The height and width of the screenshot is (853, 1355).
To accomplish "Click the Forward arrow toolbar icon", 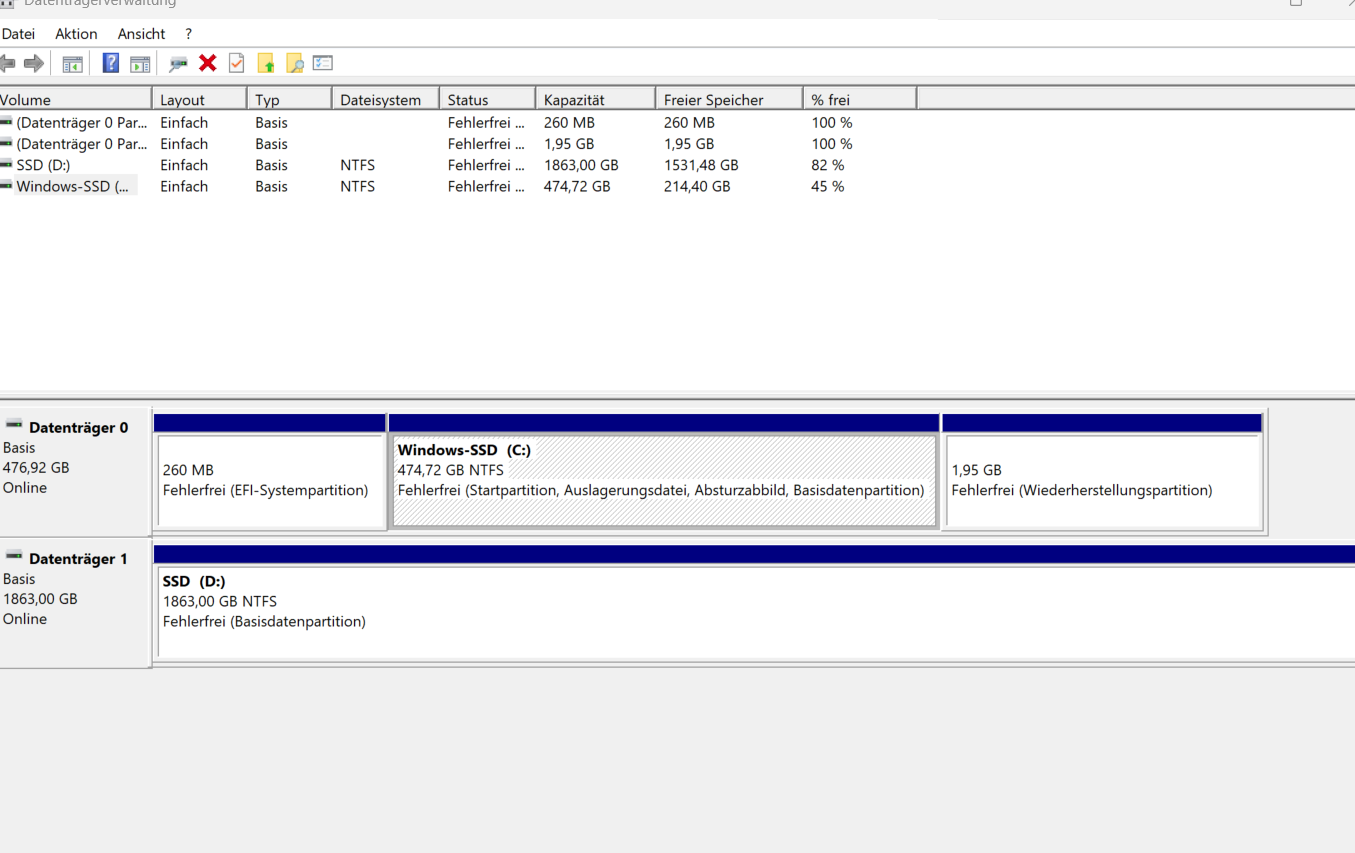I will (34, 64).
